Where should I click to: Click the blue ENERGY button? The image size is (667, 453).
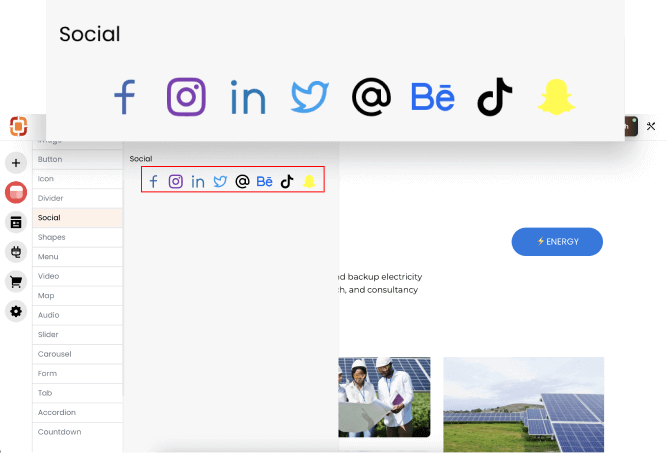point(557,242)
